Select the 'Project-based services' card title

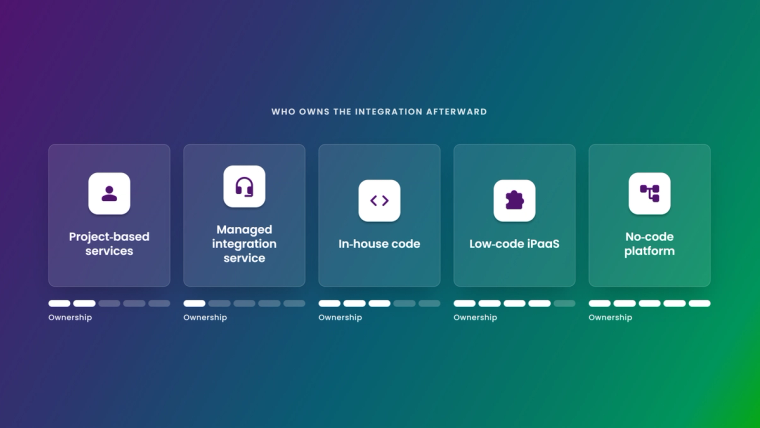109,244
